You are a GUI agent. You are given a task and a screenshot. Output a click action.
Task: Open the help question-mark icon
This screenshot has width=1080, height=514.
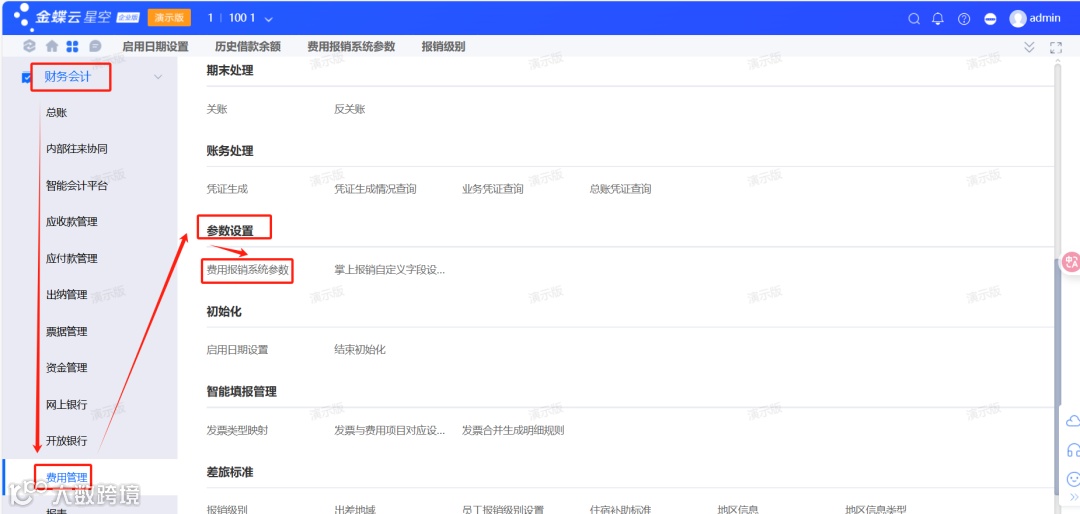pos(964,19)
